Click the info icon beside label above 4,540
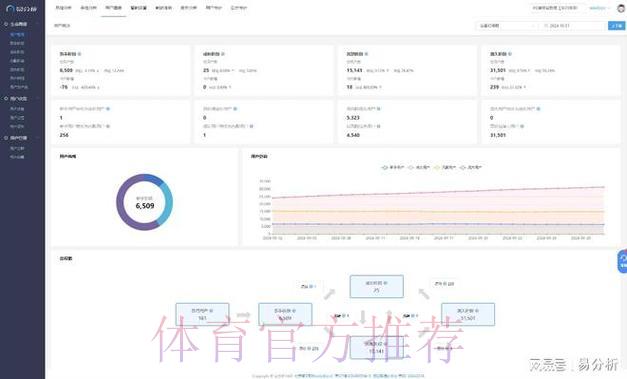 tap(379, 126)
